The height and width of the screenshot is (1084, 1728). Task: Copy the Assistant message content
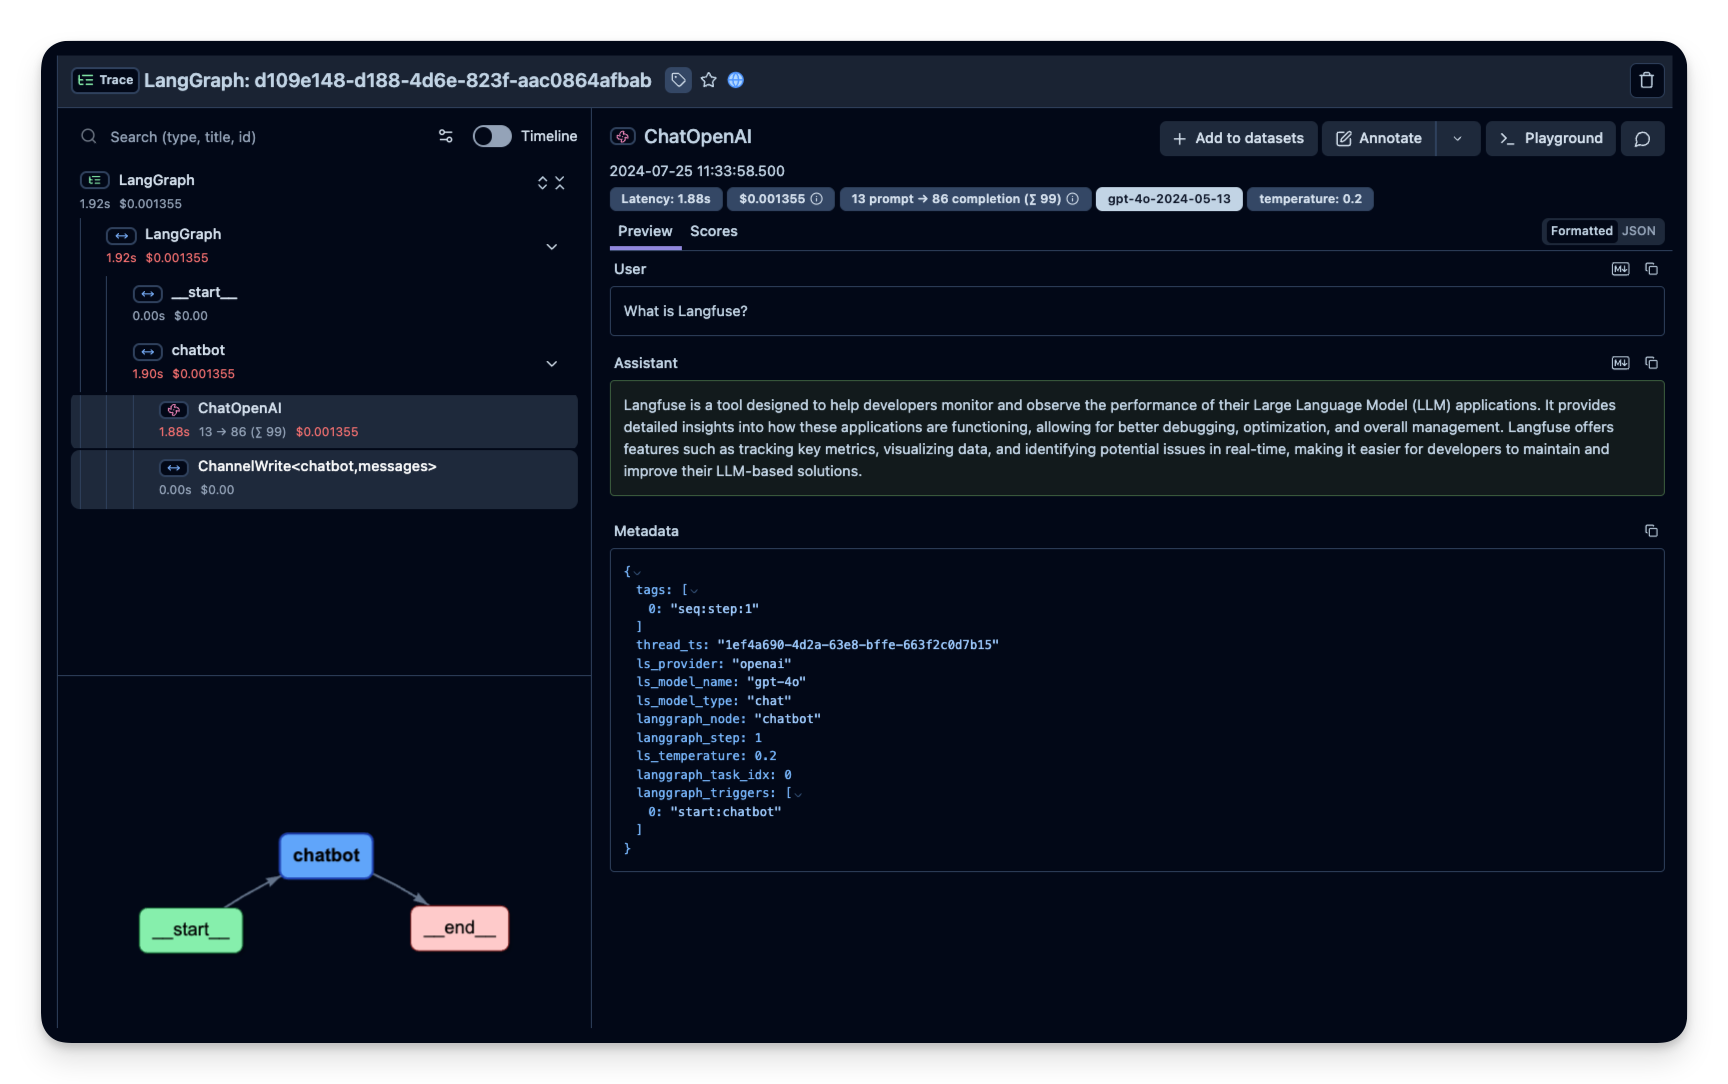coord(1651,363)
